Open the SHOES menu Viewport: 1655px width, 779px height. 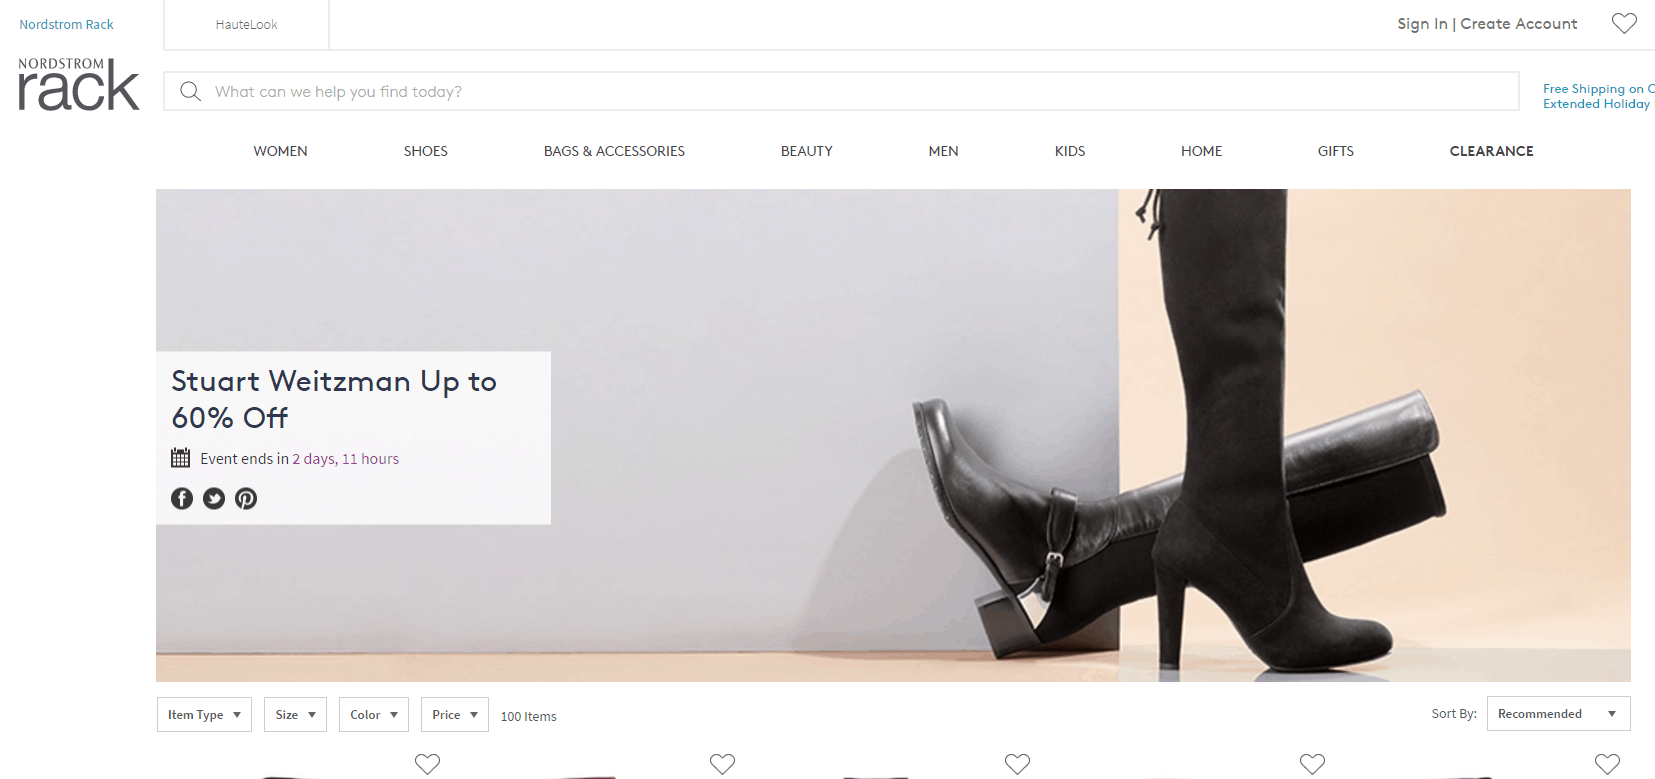[x=426, y=151]
